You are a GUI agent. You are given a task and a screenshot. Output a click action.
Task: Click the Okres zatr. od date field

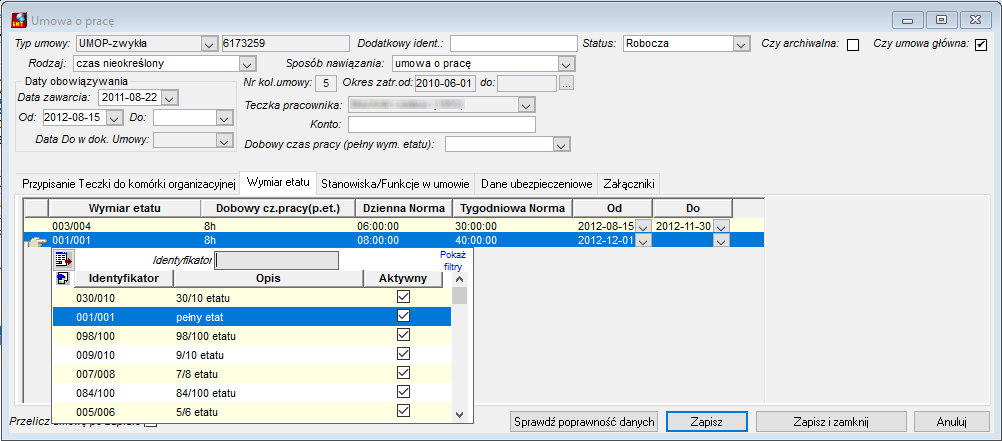[x=445, y=83]
